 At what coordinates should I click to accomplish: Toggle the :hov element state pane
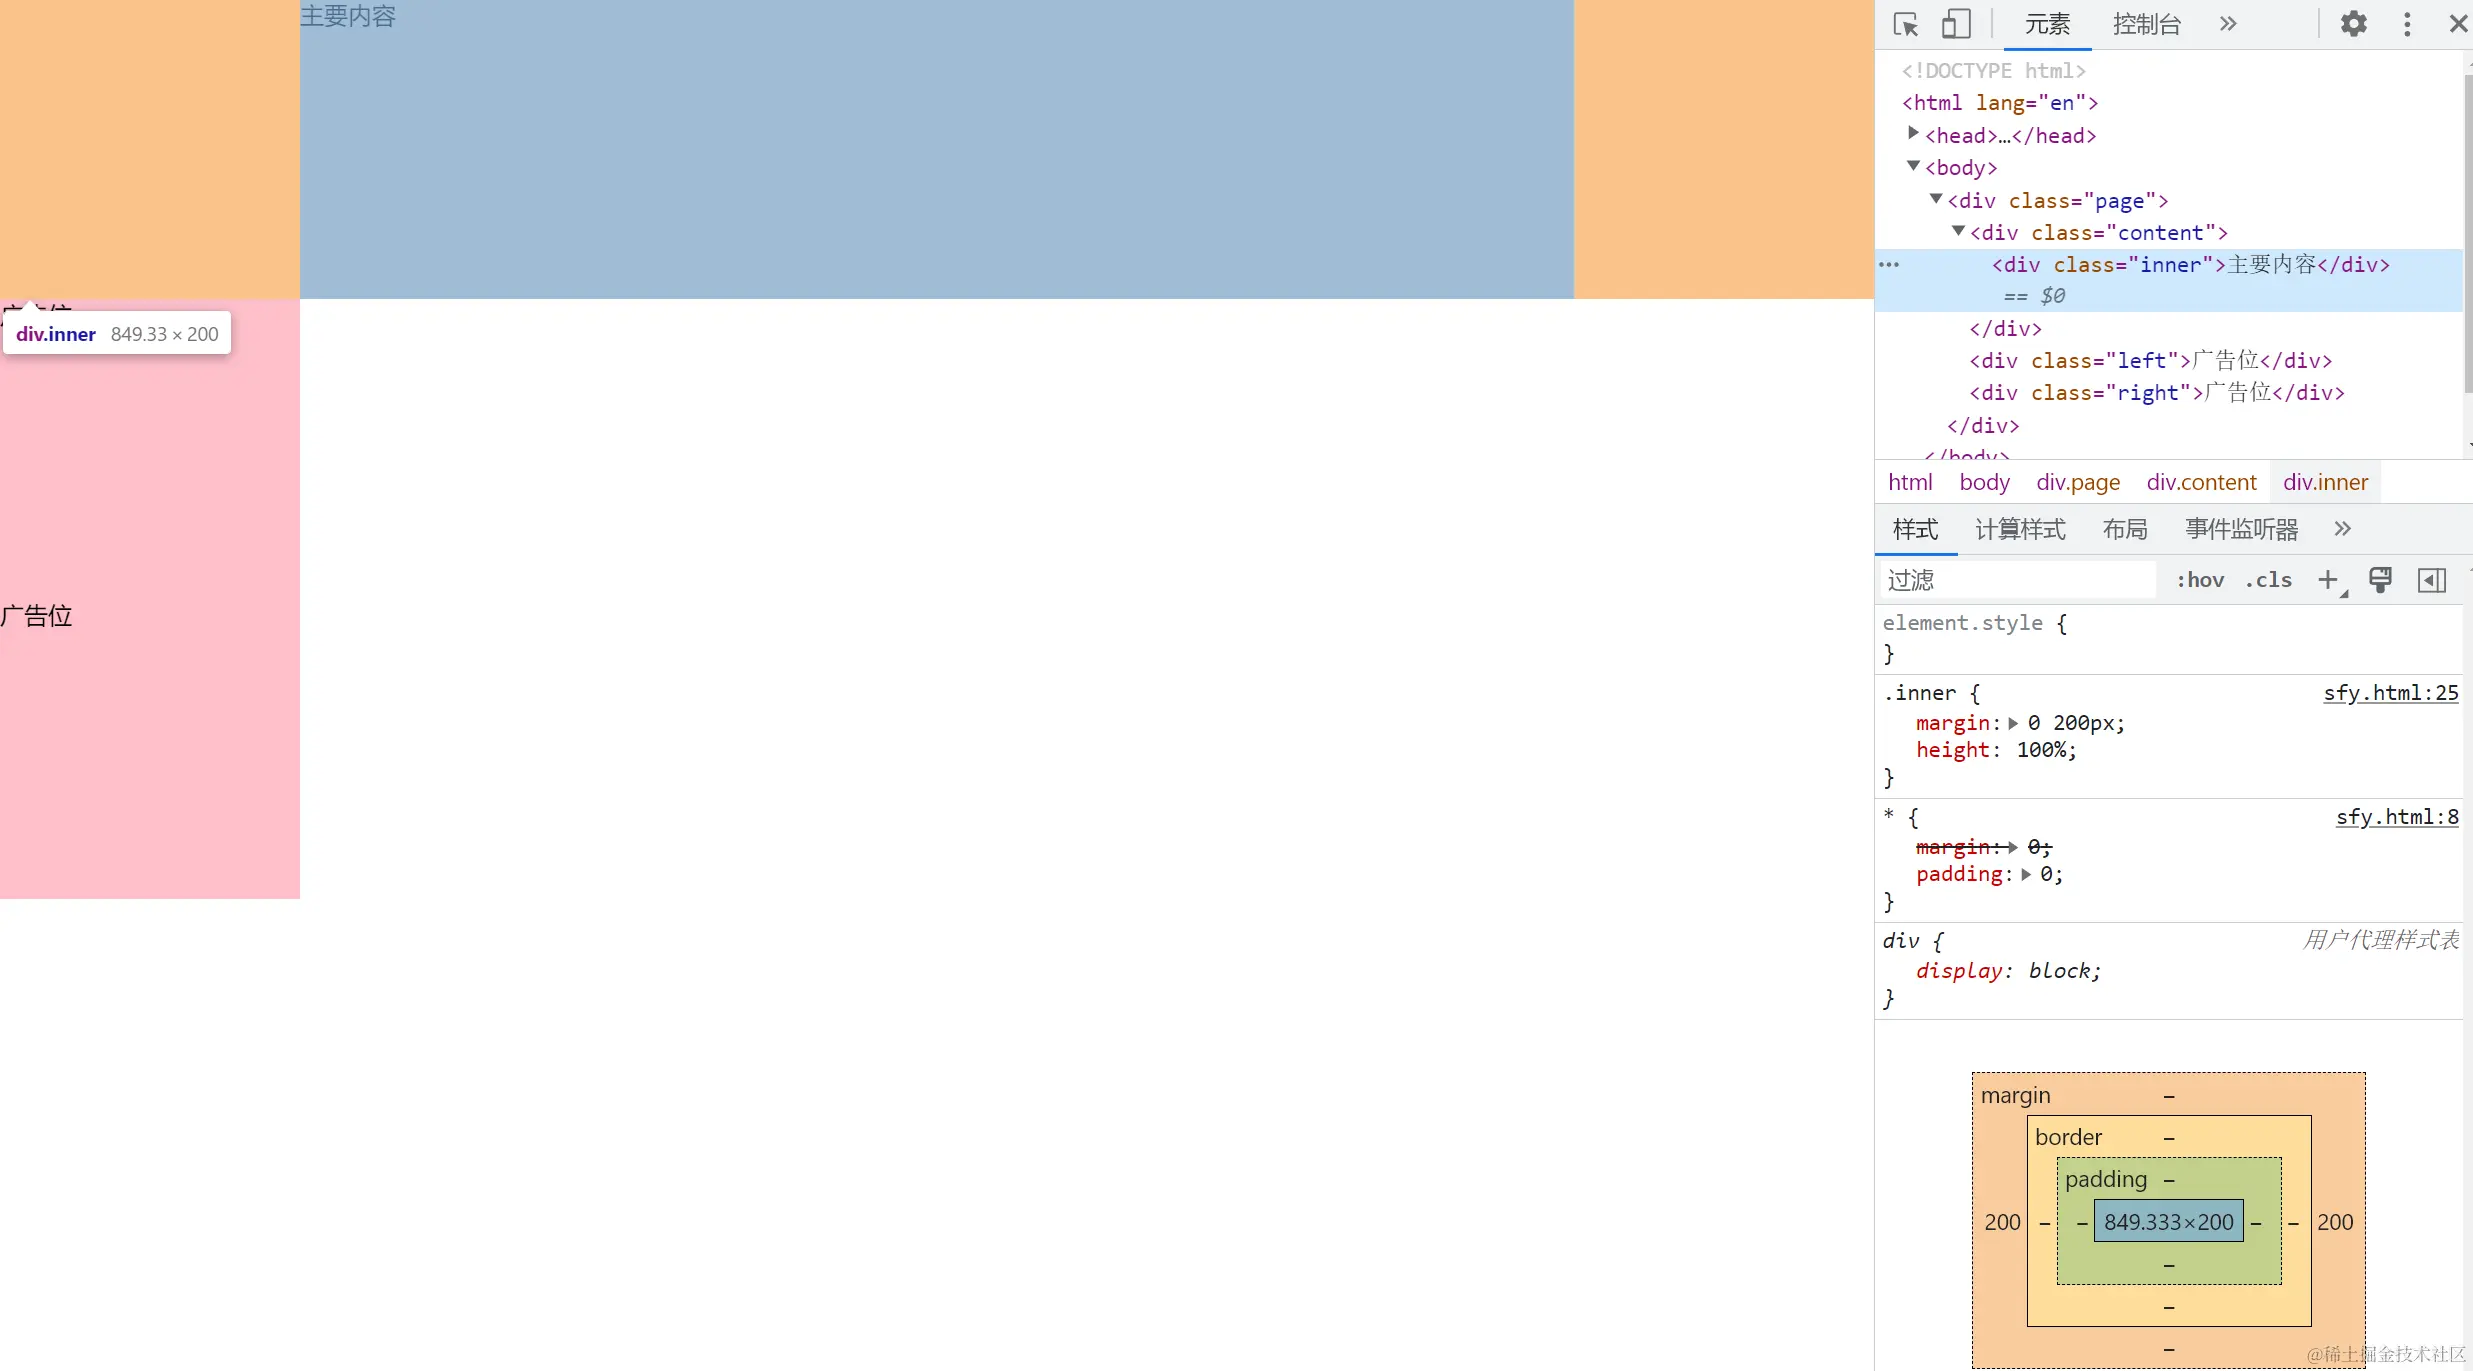pyautogui.click(x=2200, y=580)
